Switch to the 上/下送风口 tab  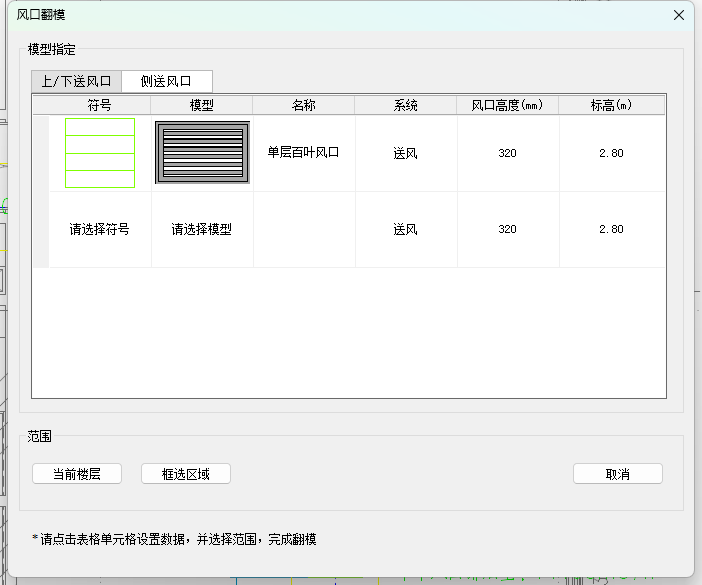point(76,82)
